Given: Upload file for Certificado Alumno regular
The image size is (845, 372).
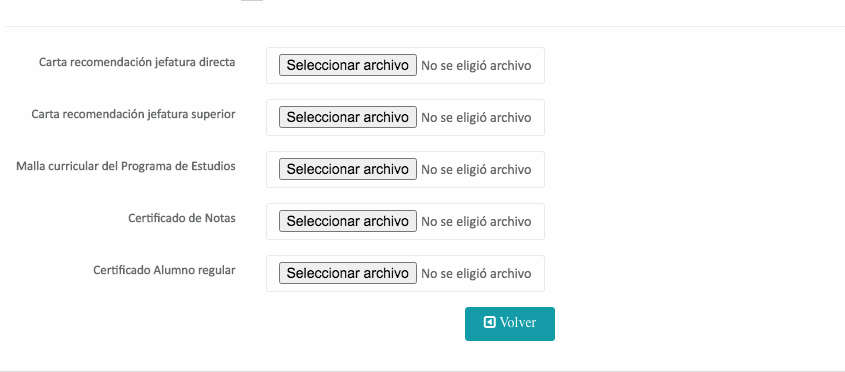Looking at the screenshot, I should point(348,273).
